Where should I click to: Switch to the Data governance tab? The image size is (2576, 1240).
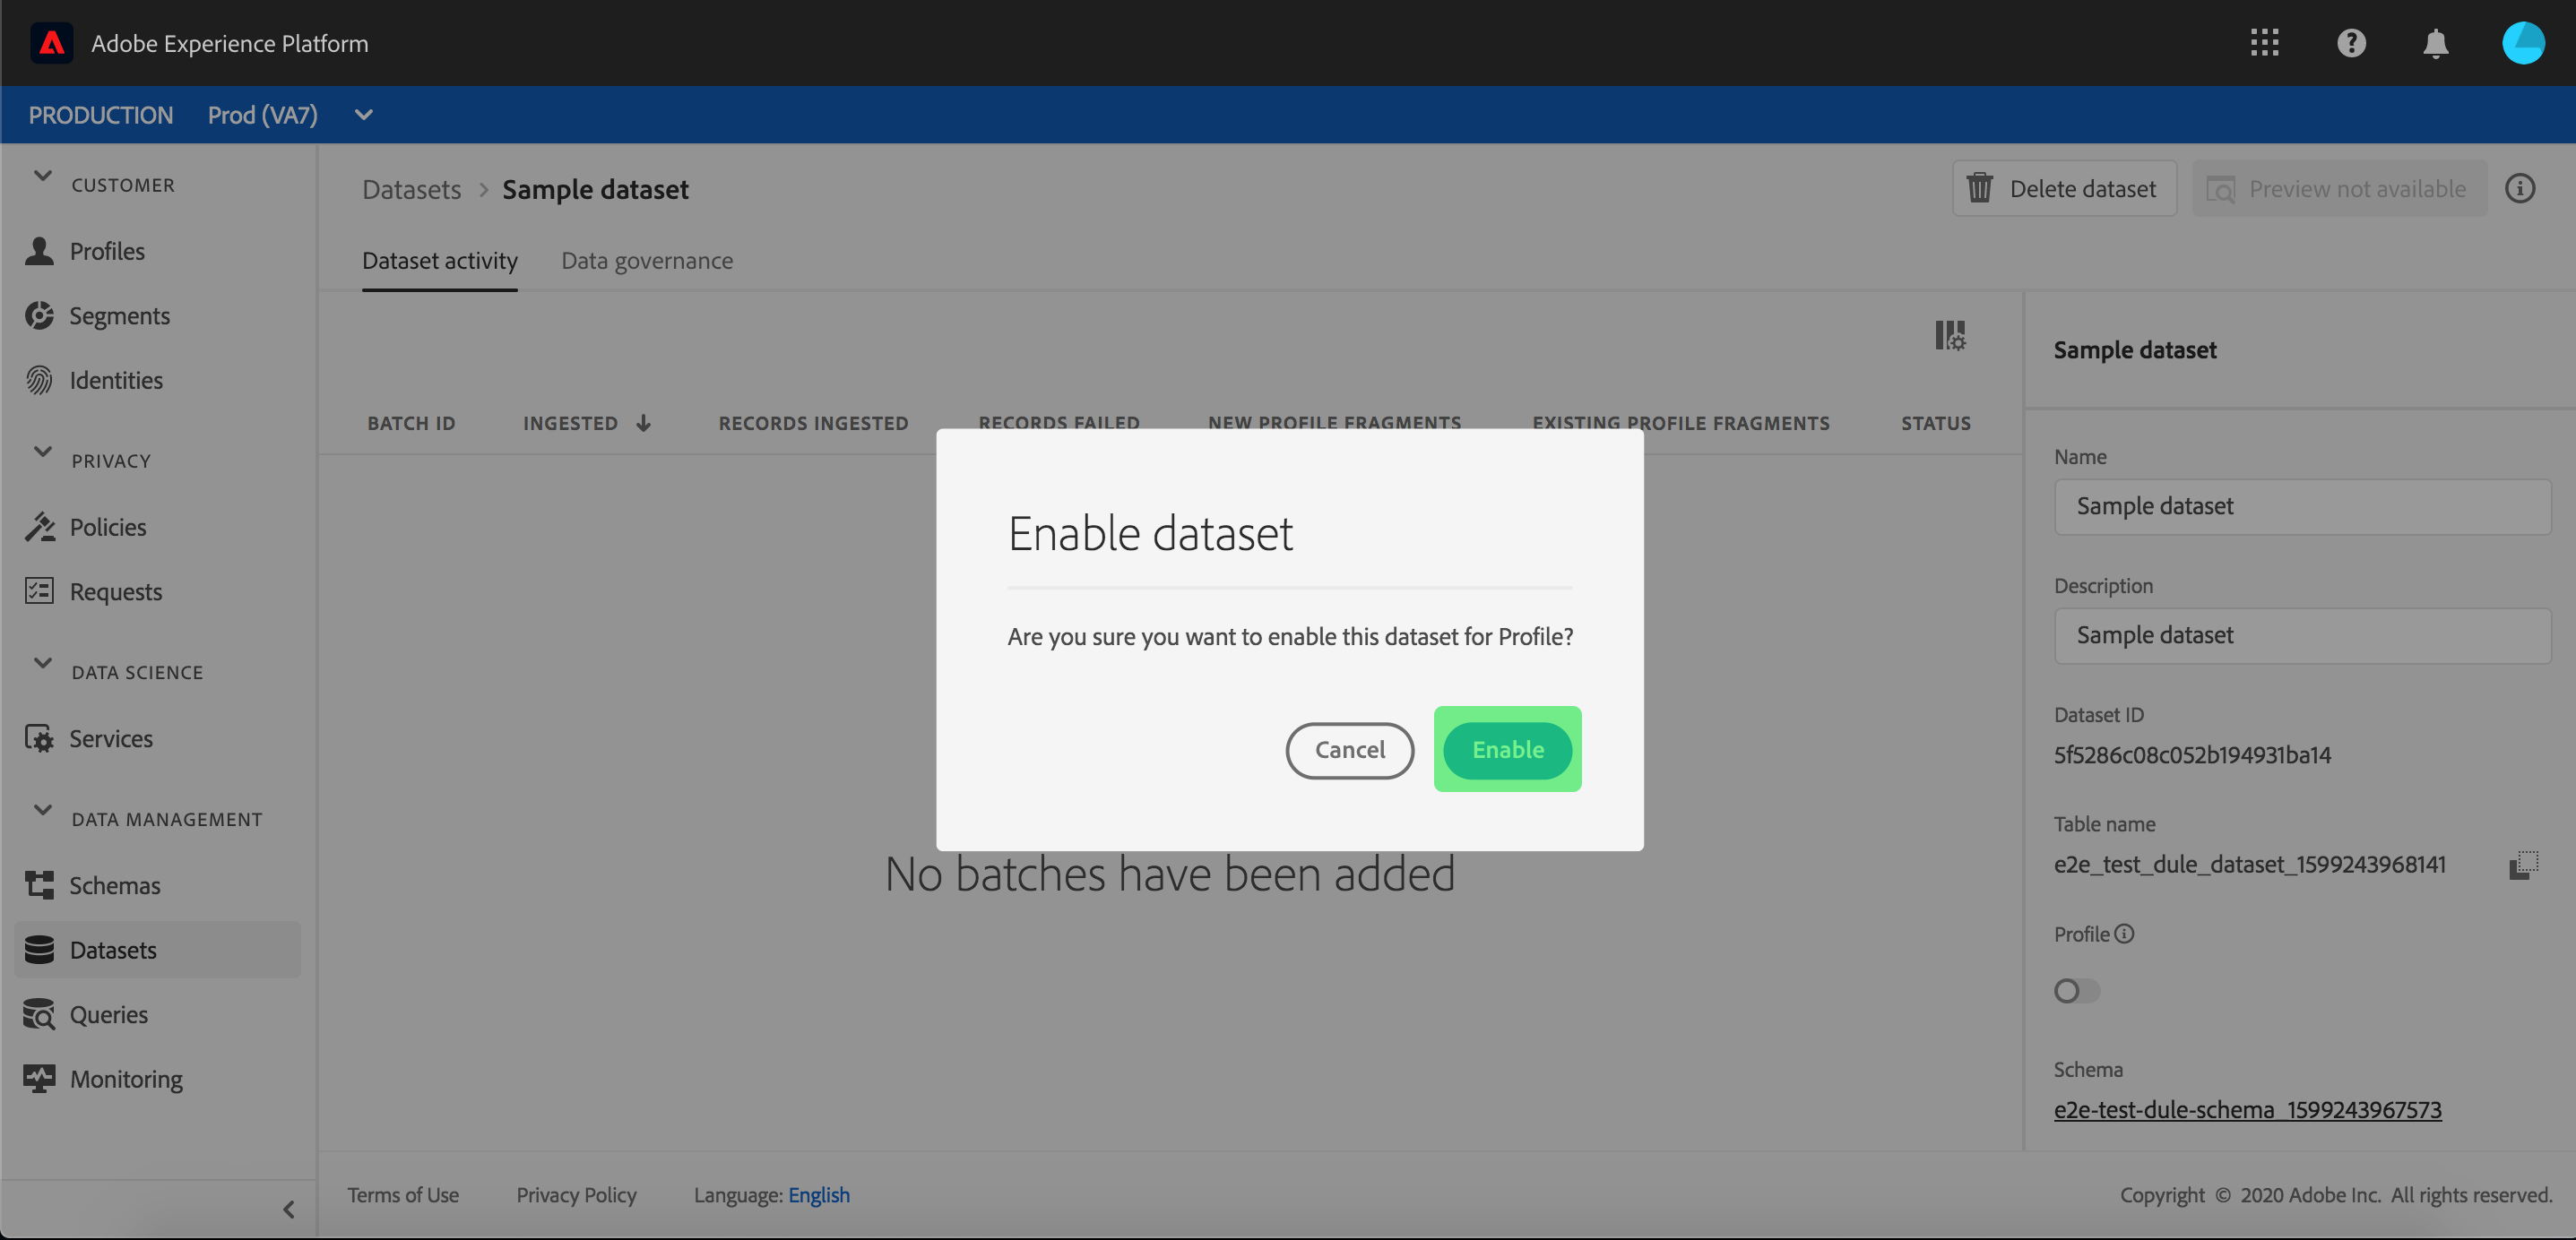click(x=647, y=261)
